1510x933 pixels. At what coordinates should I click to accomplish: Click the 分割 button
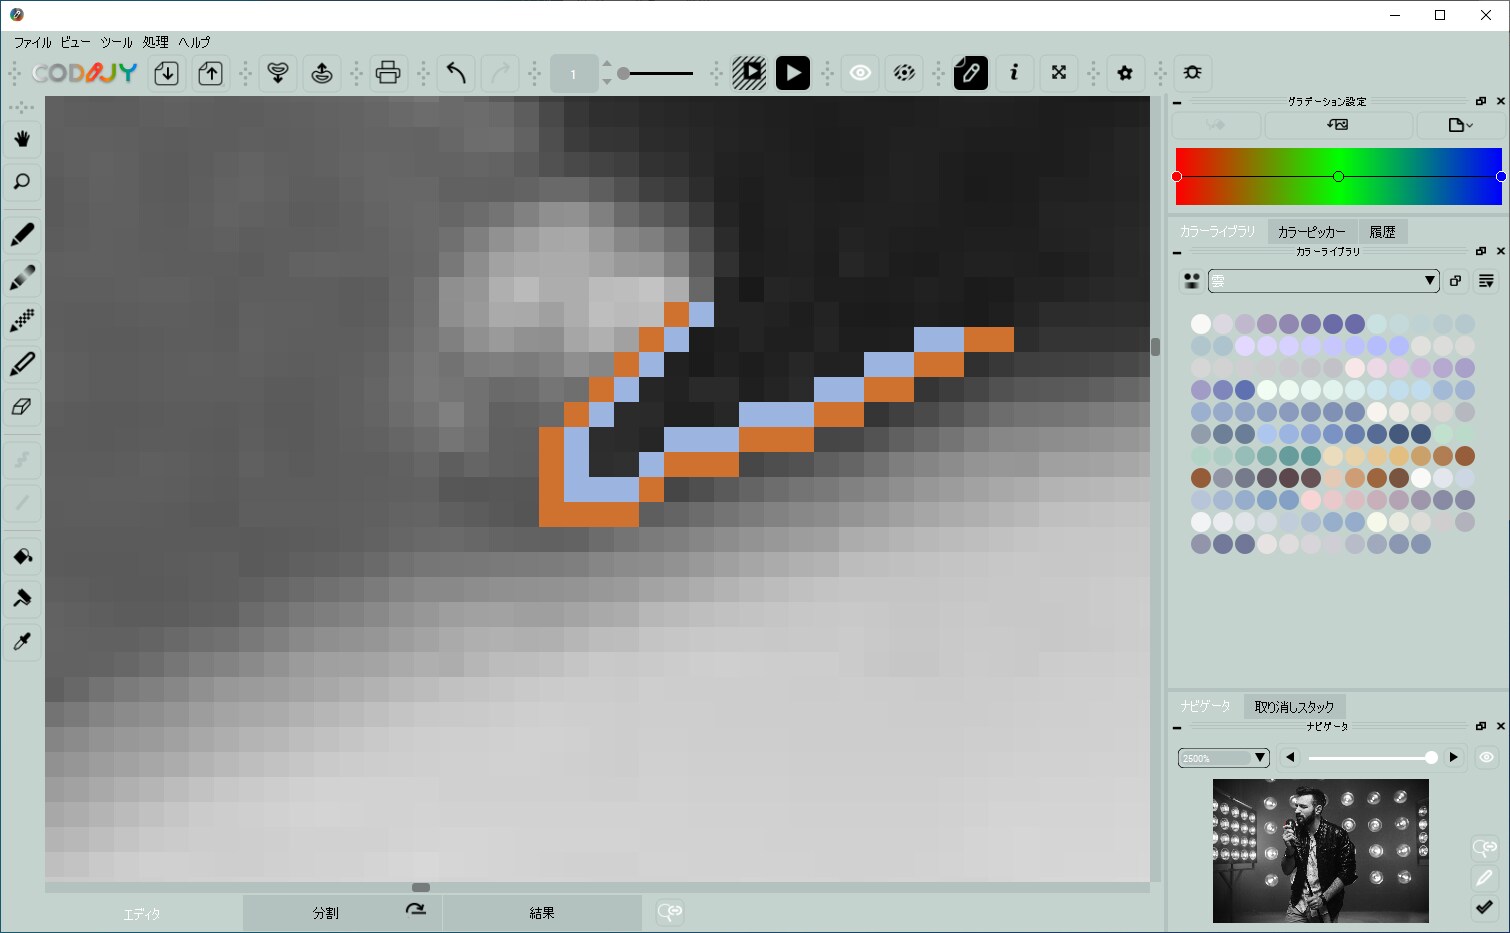coord(325,913)
